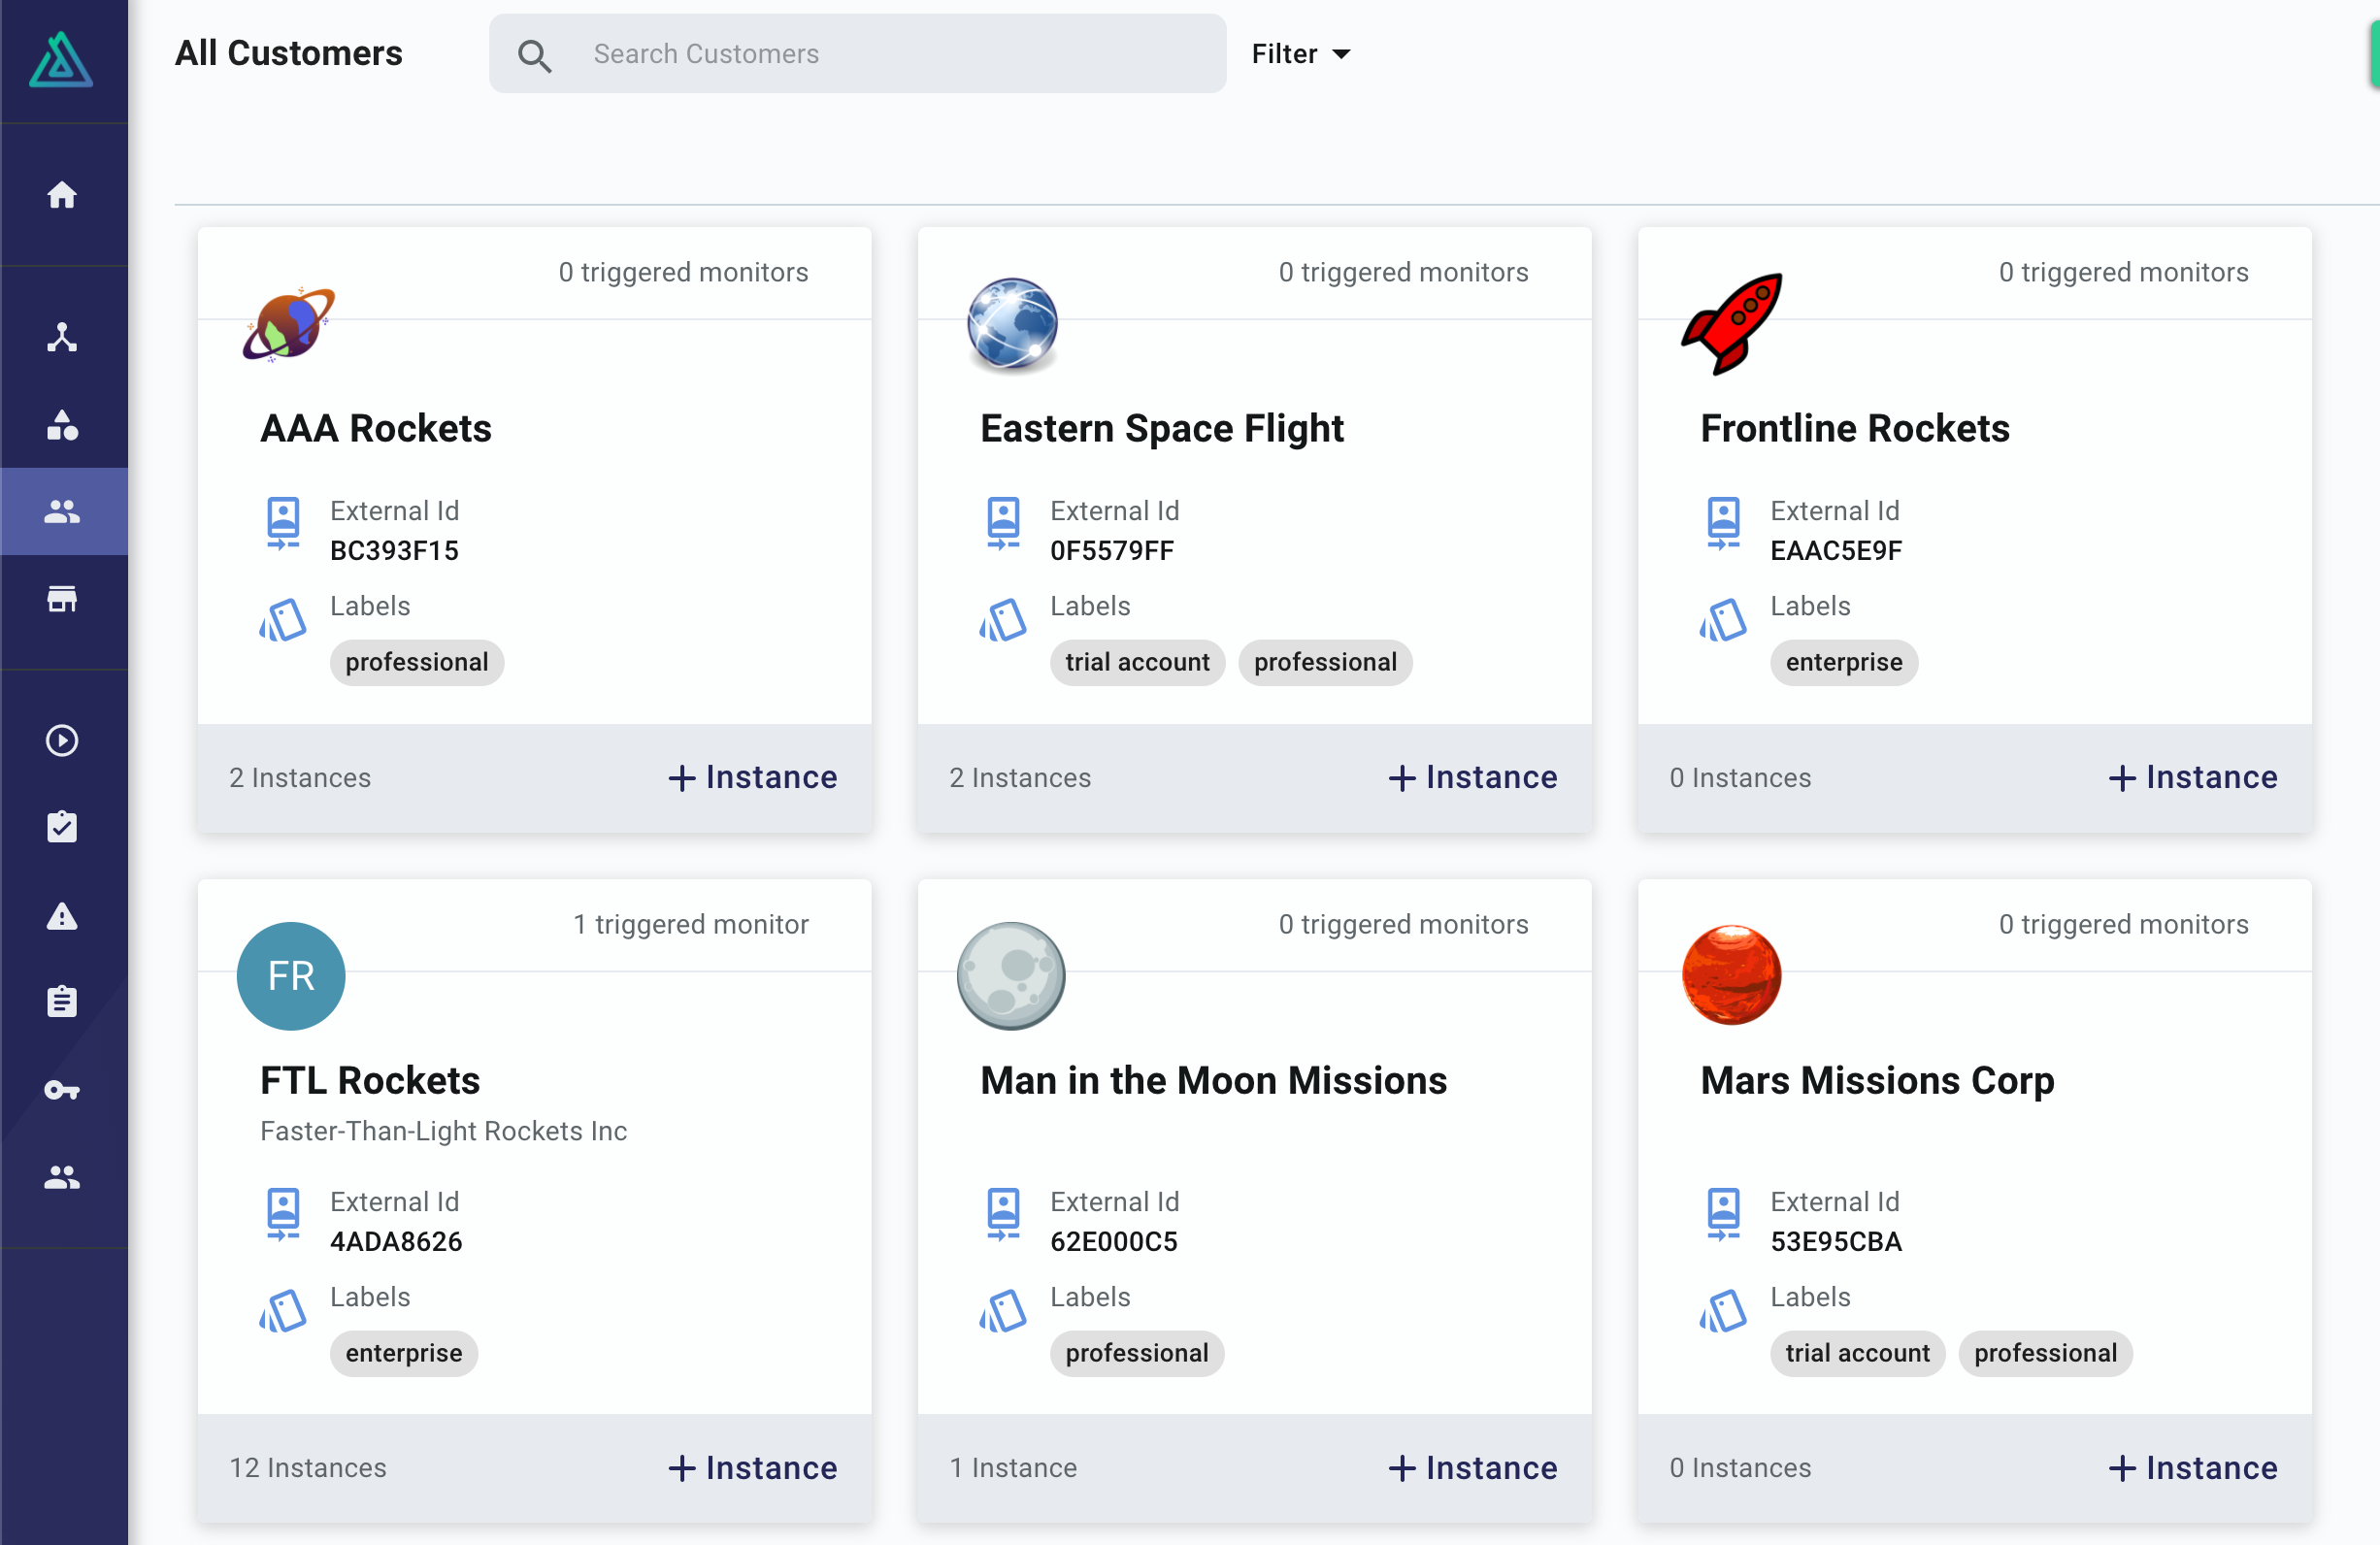Screen dimensions: 2380x1545
Task: Select the enterprise label on Frontline Rockets
Action: point(1843,662)
